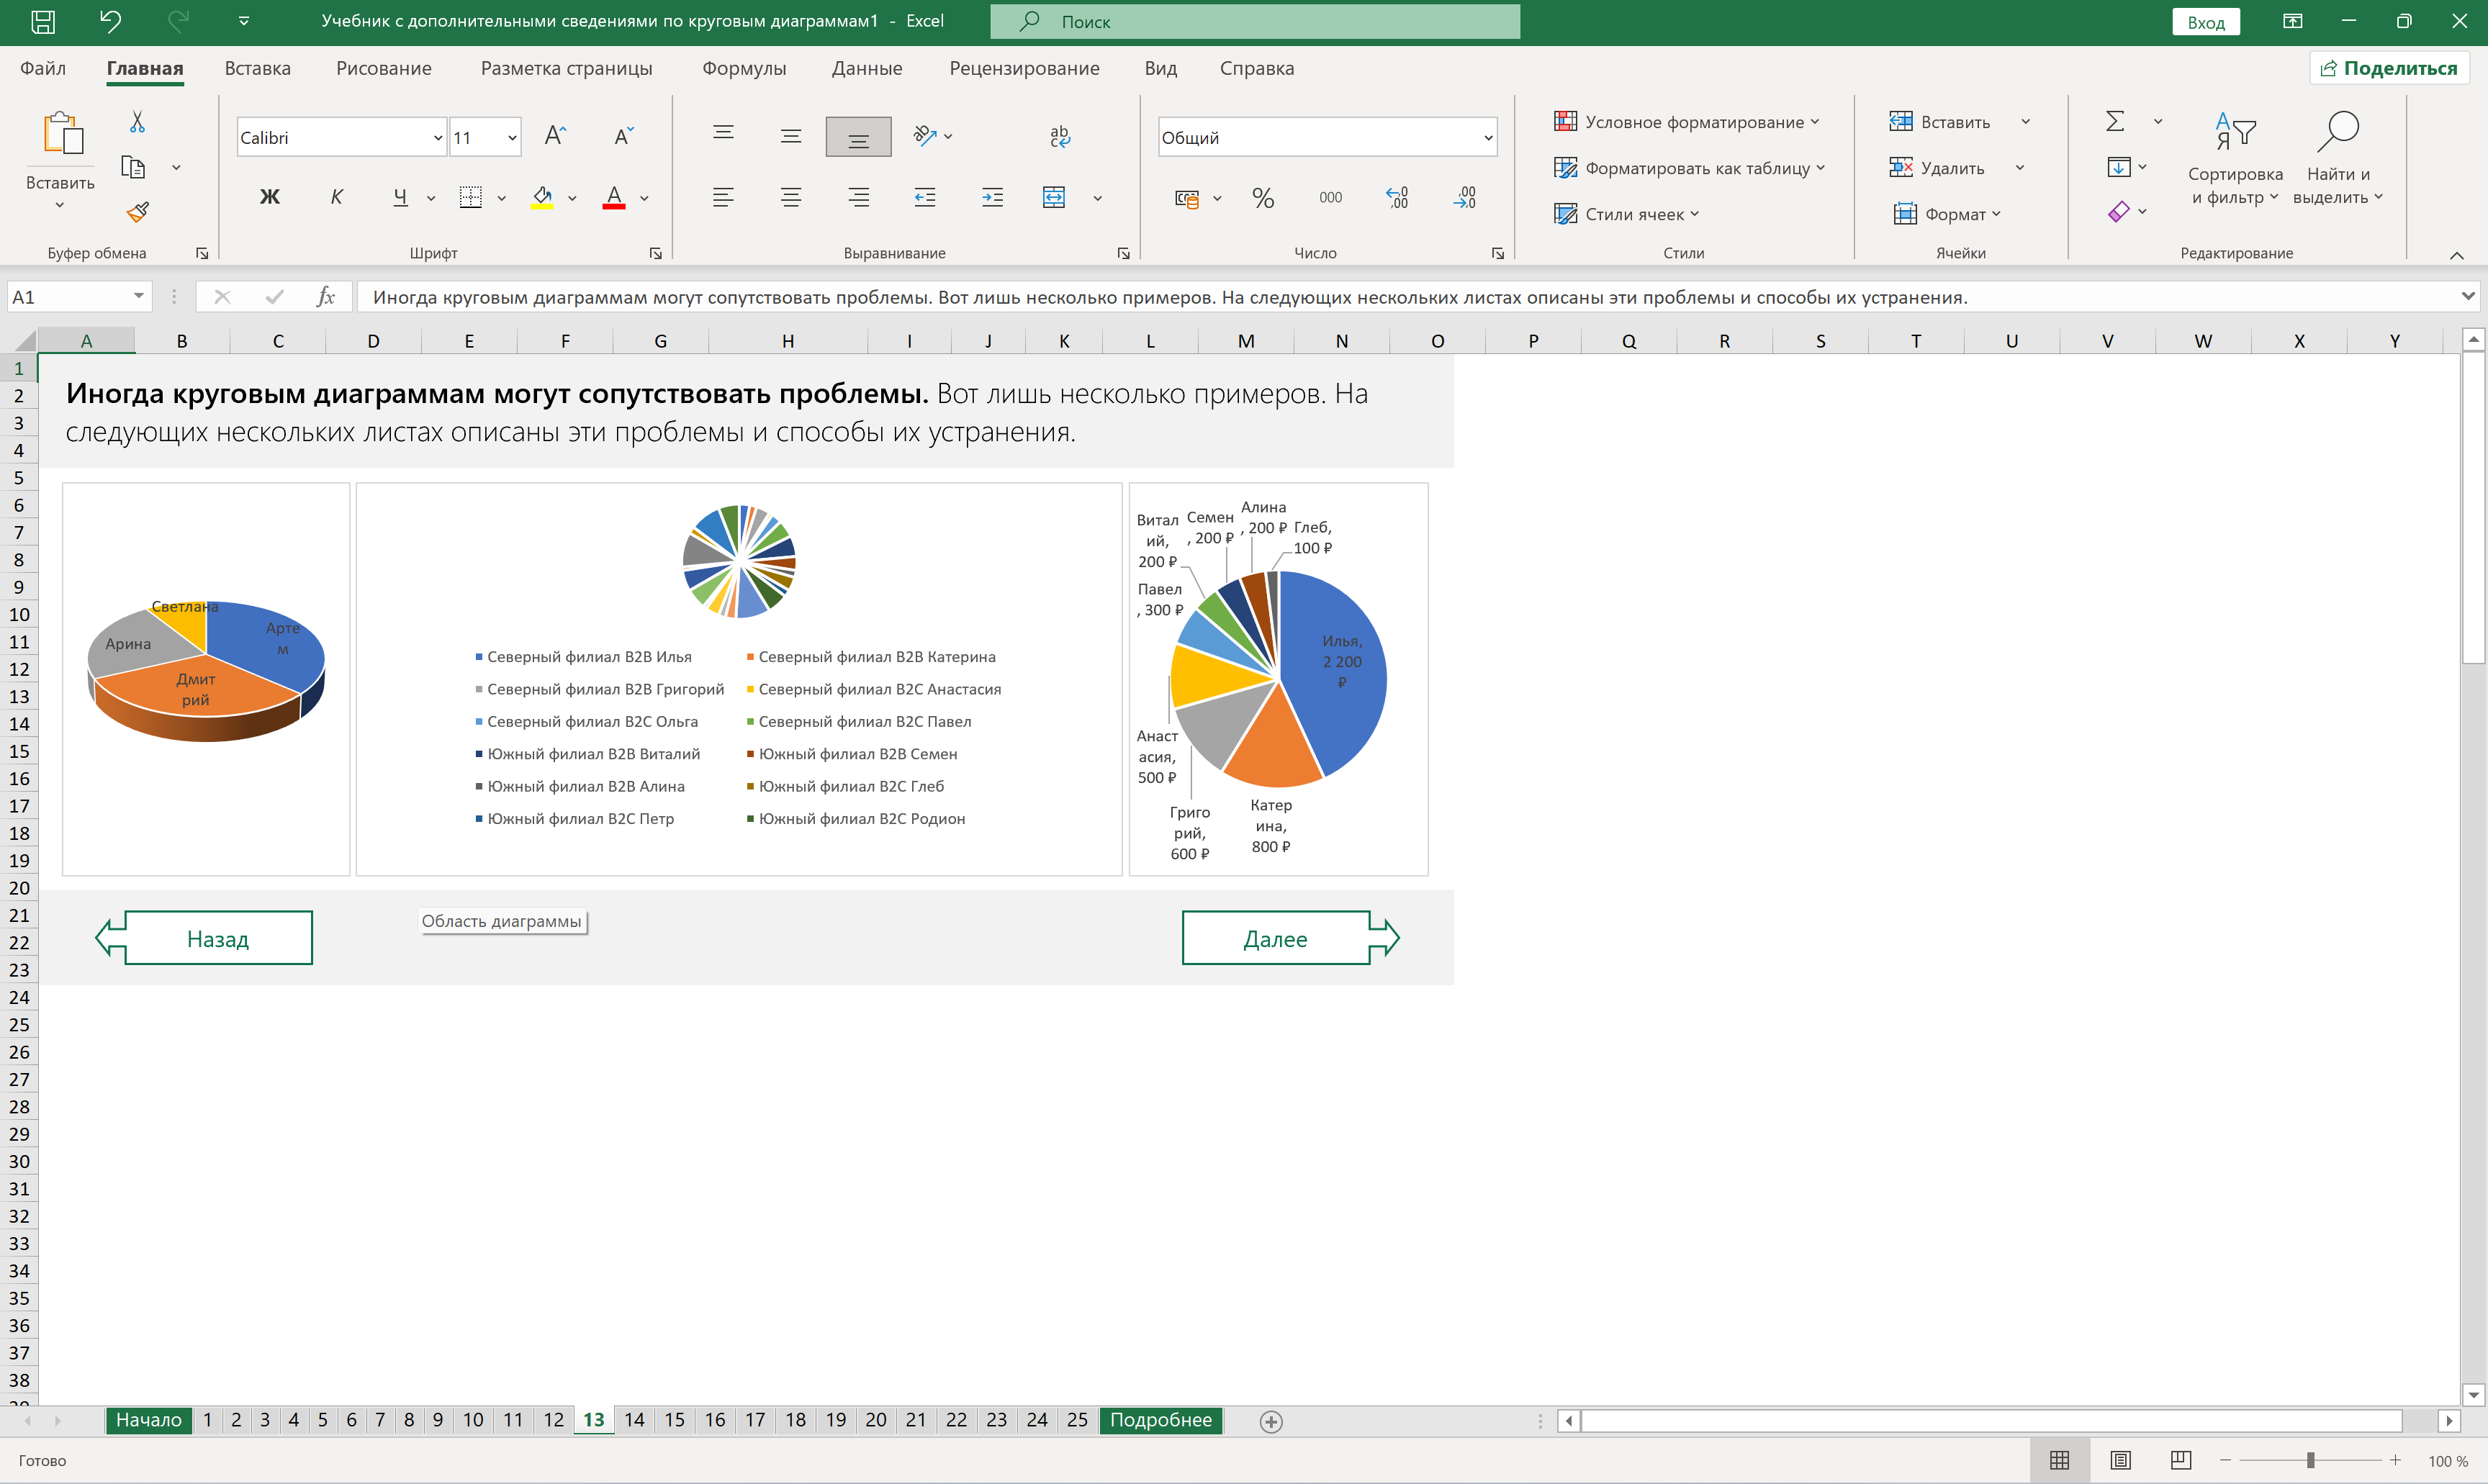
Task: Click the Save icon in title bar
Action: tap(43, 21)
